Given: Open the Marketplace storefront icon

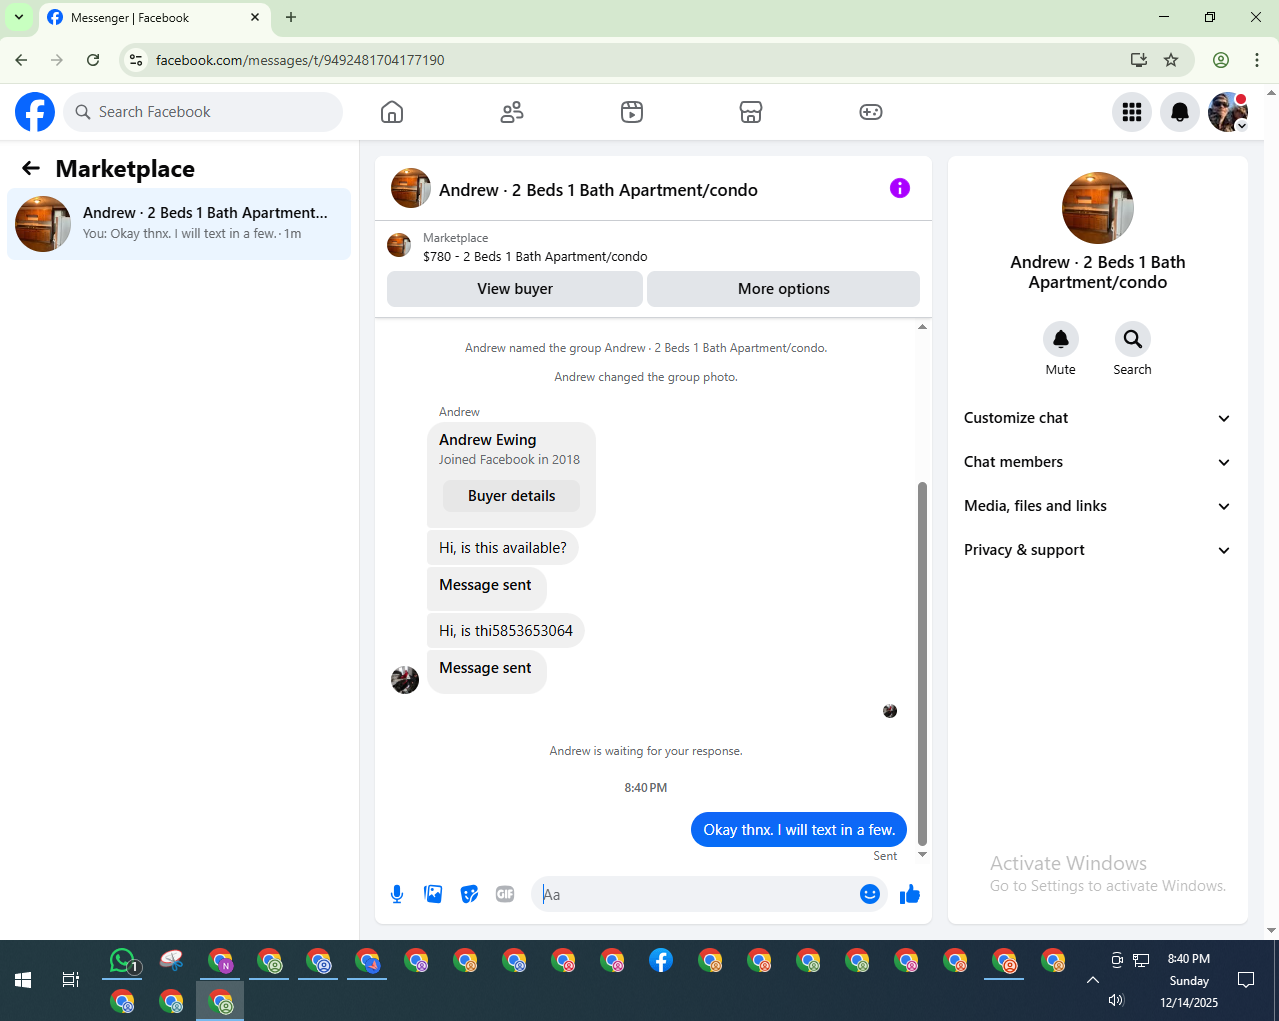Looking at the screenshot, I should (x=751, y=112).
